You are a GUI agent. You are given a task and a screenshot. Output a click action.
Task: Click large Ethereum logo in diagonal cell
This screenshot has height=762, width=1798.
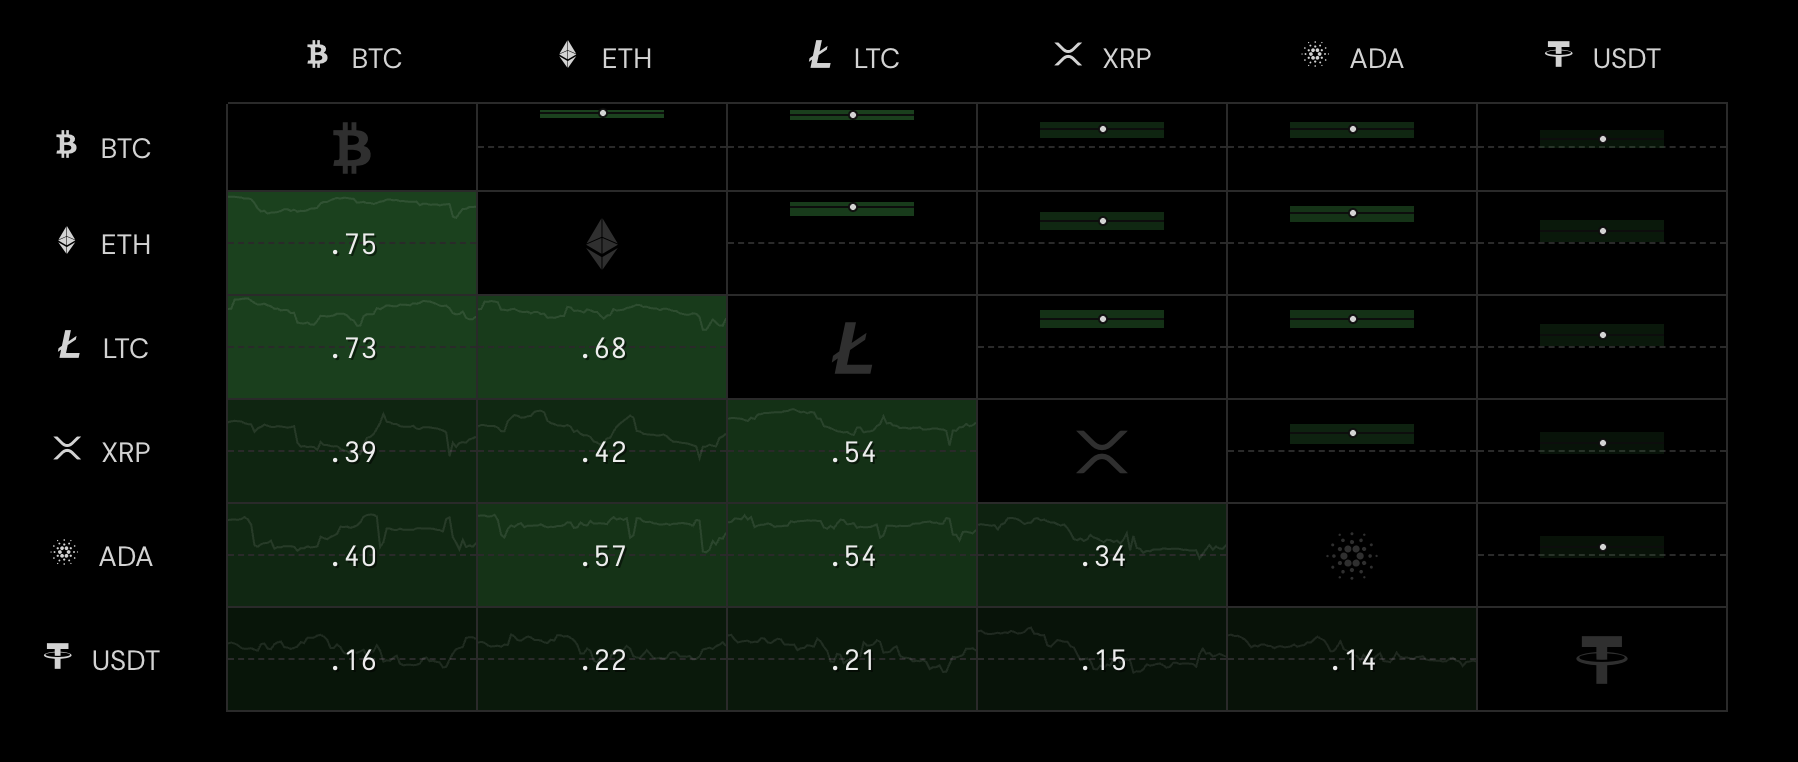pyautogui.click(x=602, y=244)
